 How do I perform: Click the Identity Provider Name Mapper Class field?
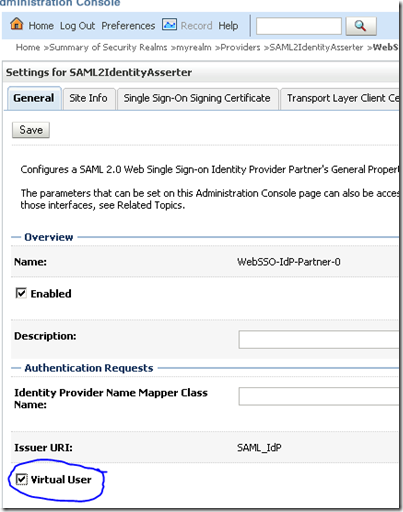(319, 396)
